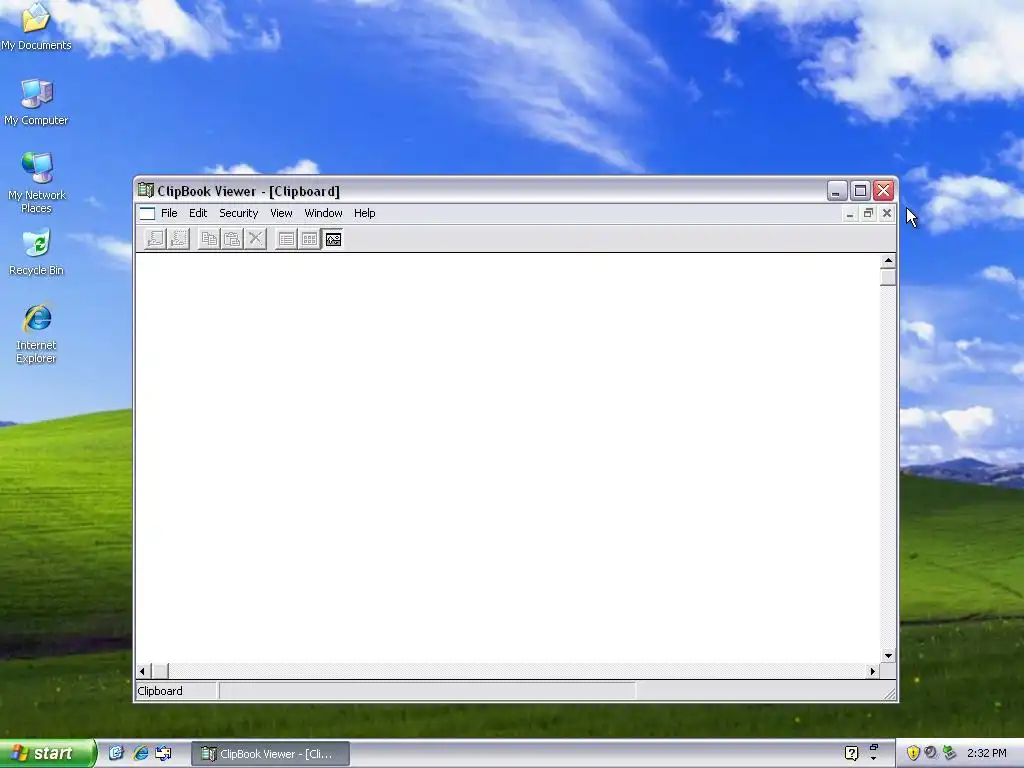
Task: Click the Clipboard status bar text
Action: click(x=160, y=691)
